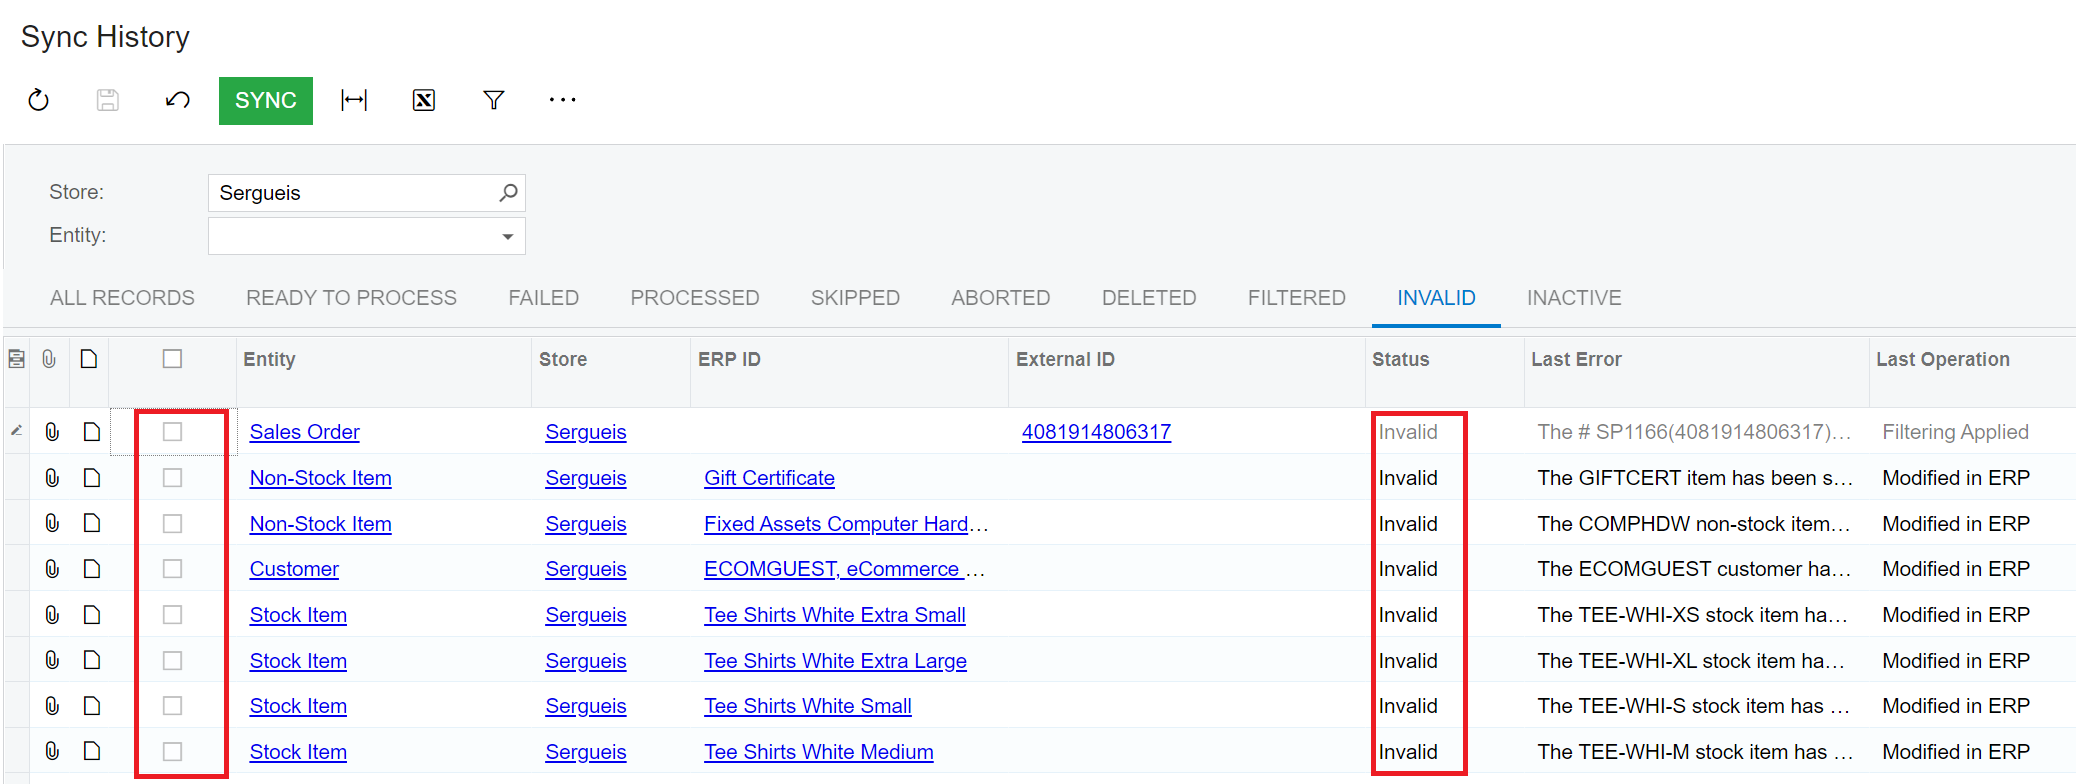Sort by the ERP ID column header
The height and width of the screenshot is (784, 2076).
click(x=729, y=359)
